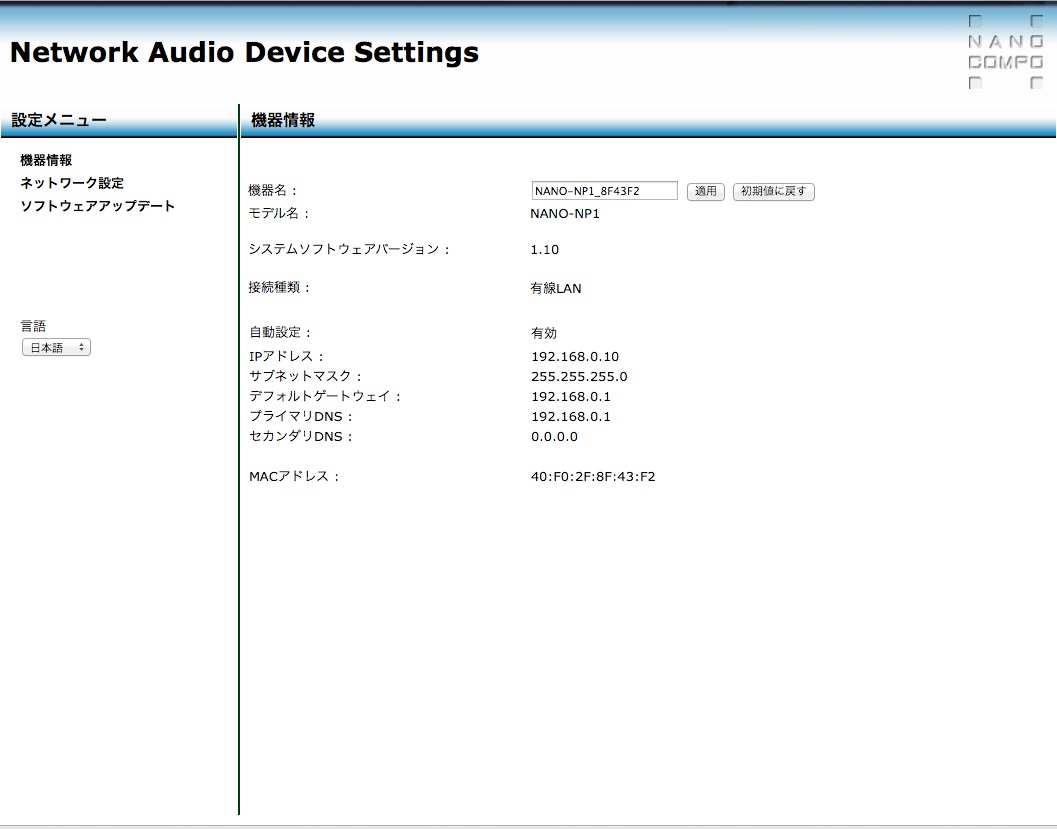The height and width of the screenshot is (829, 1057).
Task: Click the secondary DNS value 0.0.0.0
Action: pyautogui.click(x=554, y=437)
